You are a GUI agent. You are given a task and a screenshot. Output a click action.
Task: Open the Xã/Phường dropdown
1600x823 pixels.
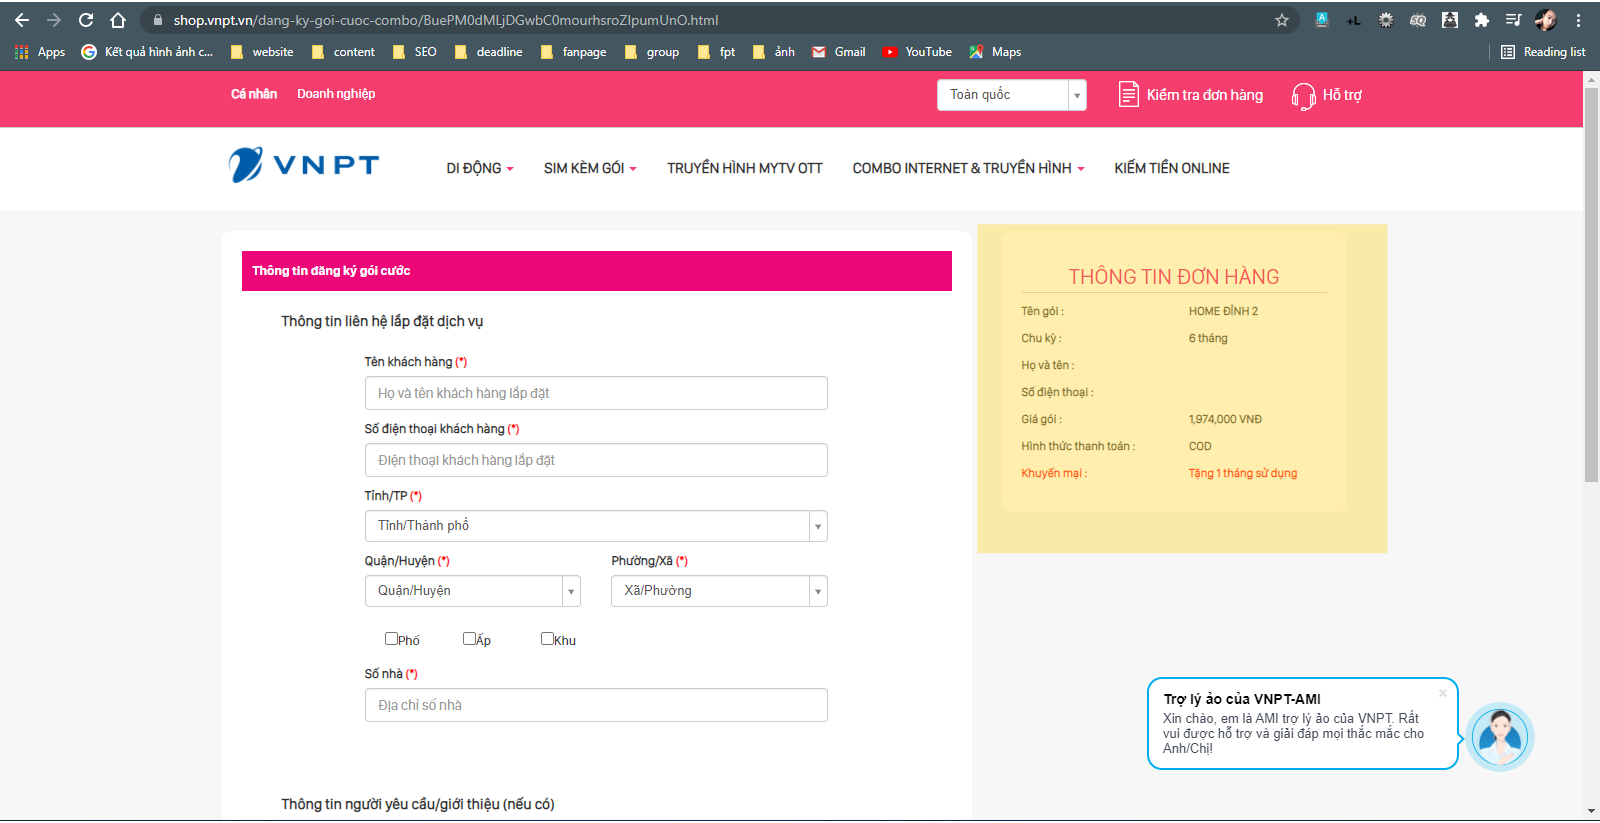[x=719, y=591]
